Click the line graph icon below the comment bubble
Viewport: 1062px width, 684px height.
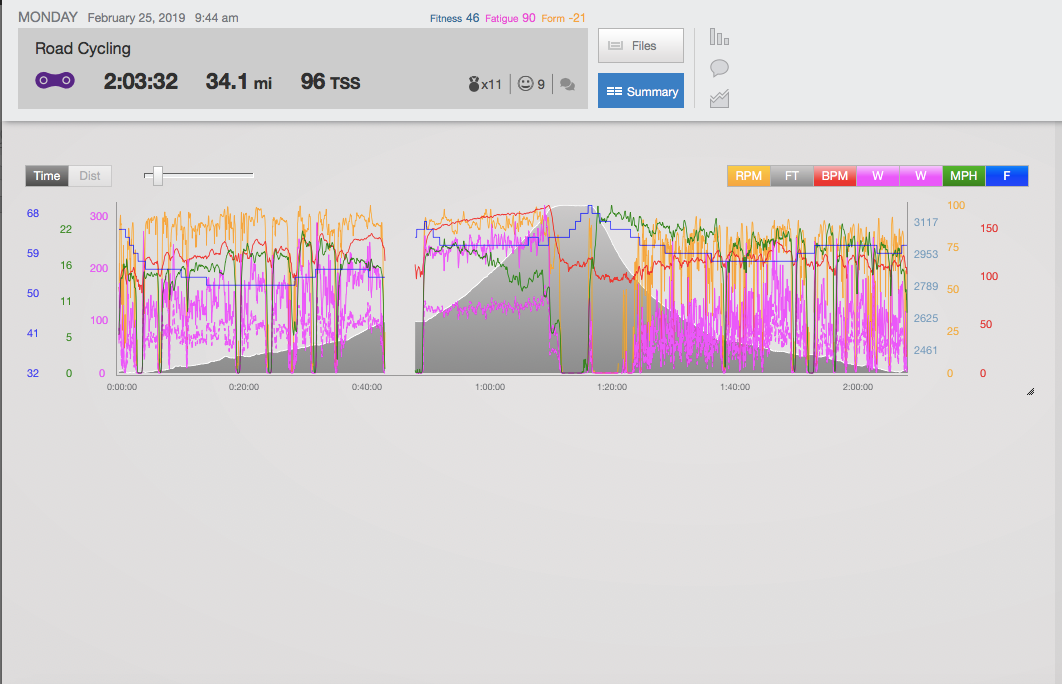click(718, 99)
